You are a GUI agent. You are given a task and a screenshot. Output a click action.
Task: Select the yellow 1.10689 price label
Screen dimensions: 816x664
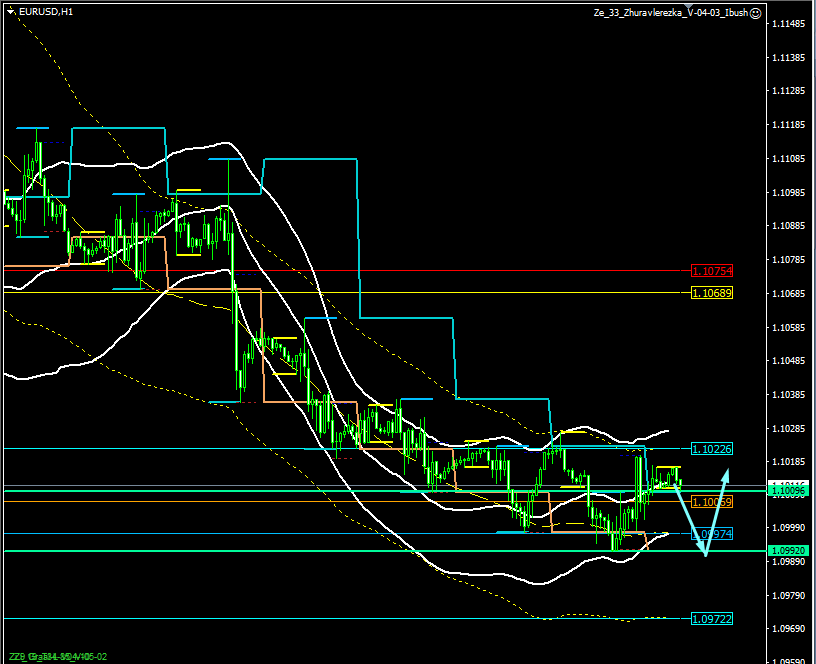point(711,293)
